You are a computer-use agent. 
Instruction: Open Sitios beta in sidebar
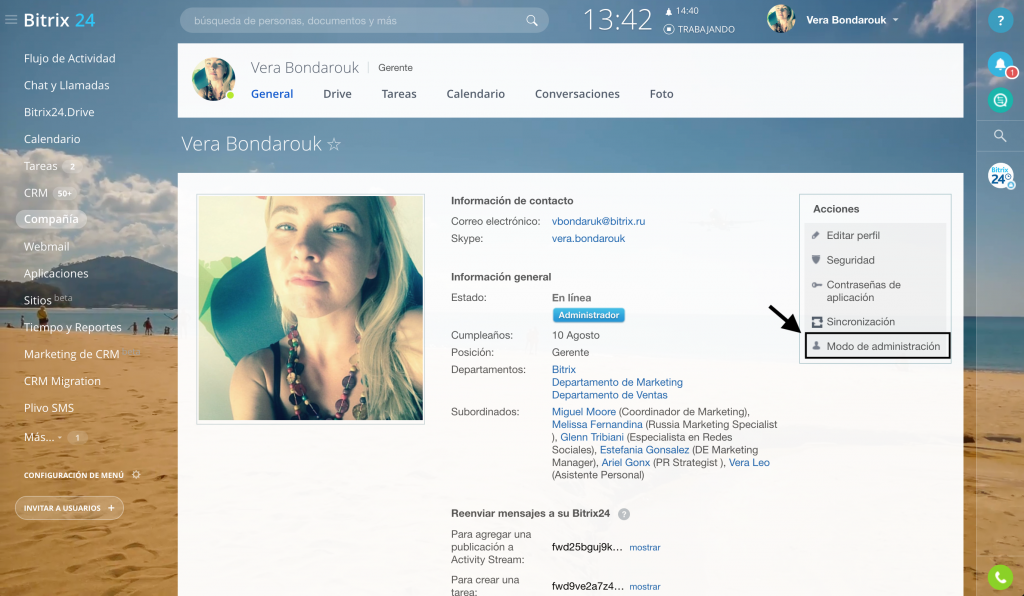[48, 300]
